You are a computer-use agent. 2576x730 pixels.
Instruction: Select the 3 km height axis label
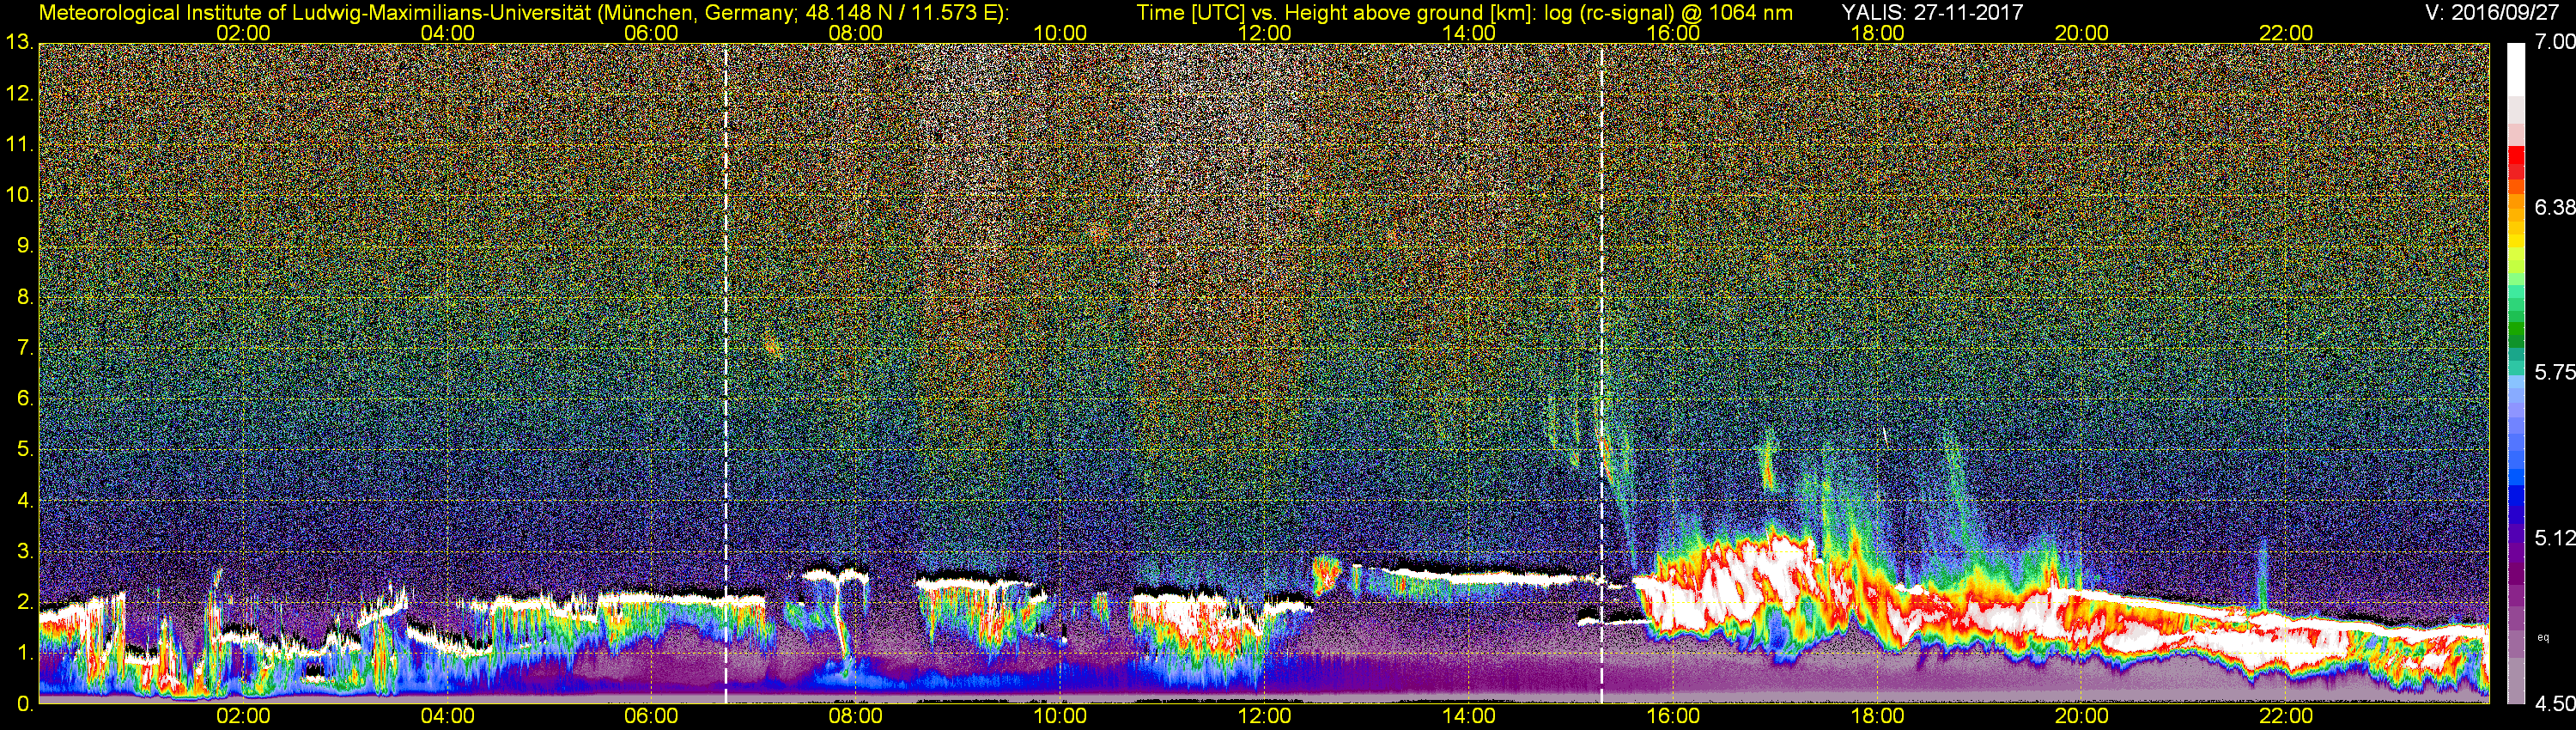[25, 552]
